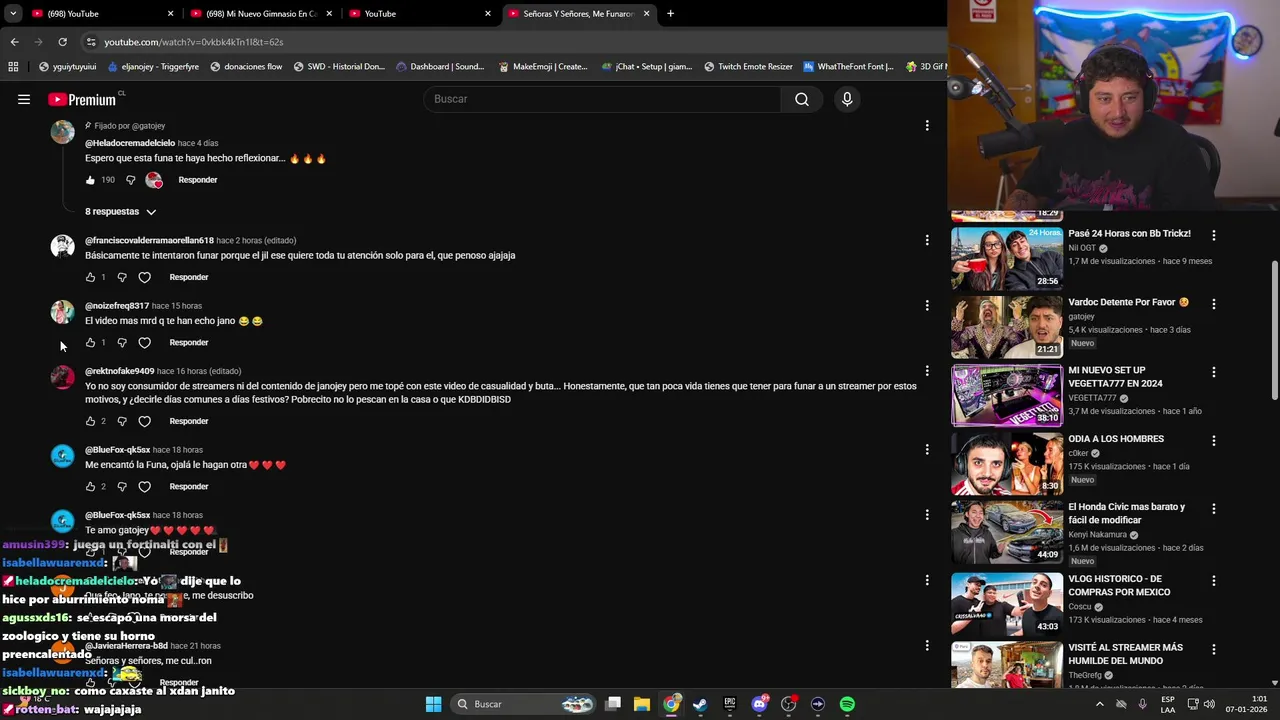Screen dimensions: 1280x720
Task: Open the 'WhatTheFont' bookmark
Action: (848, 67)
